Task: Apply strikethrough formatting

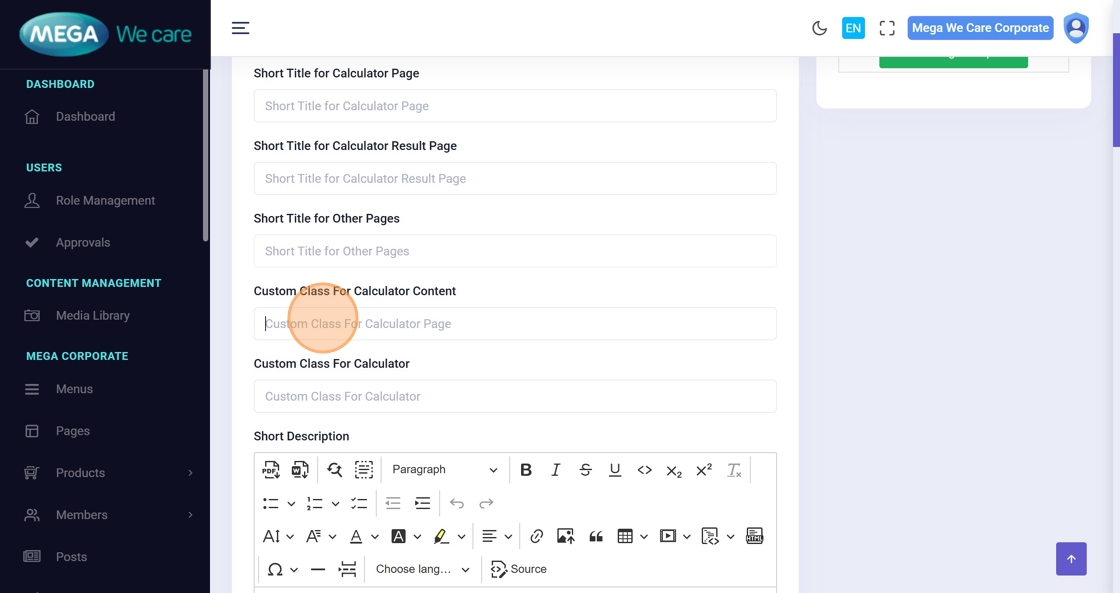Action: click(x=585, y=470)
